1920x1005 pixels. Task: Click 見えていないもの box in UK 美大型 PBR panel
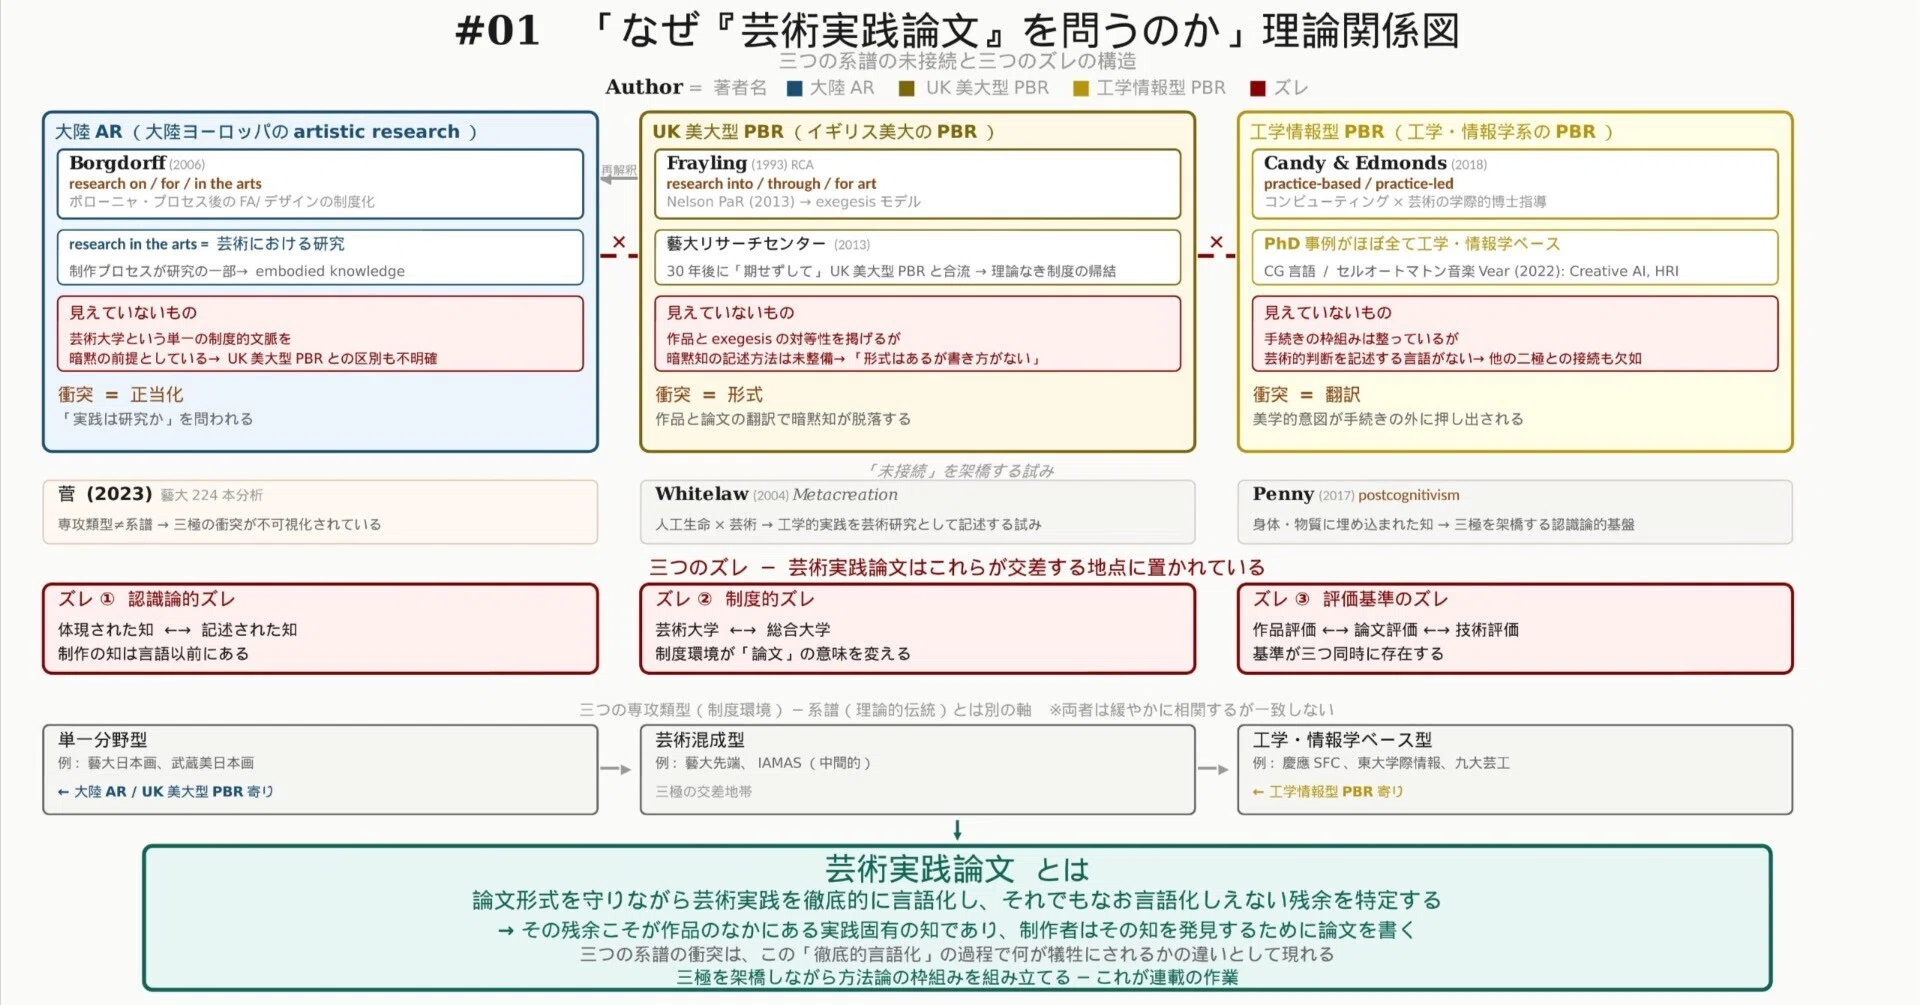tap(918, 334)
